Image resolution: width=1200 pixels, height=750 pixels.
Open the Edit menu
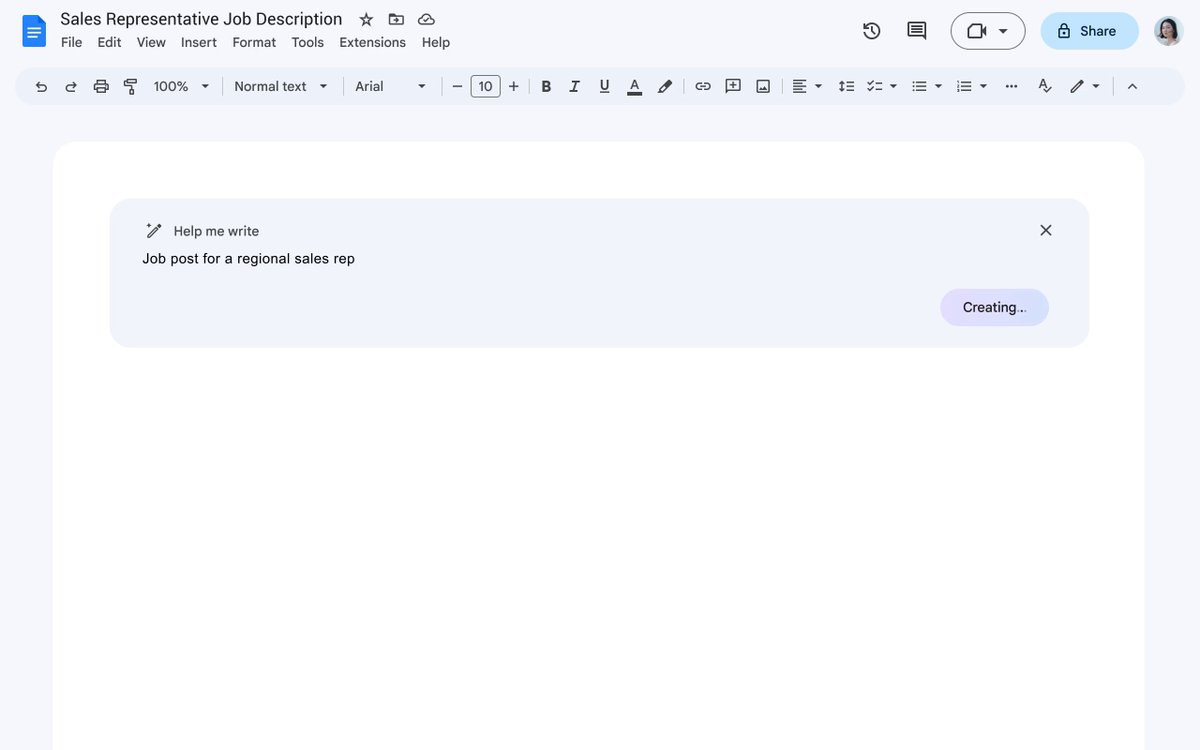[x=109, y=42]
